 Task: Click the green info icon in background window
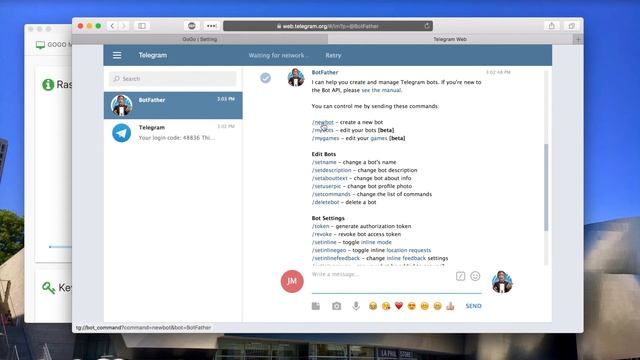pos(48,84)
